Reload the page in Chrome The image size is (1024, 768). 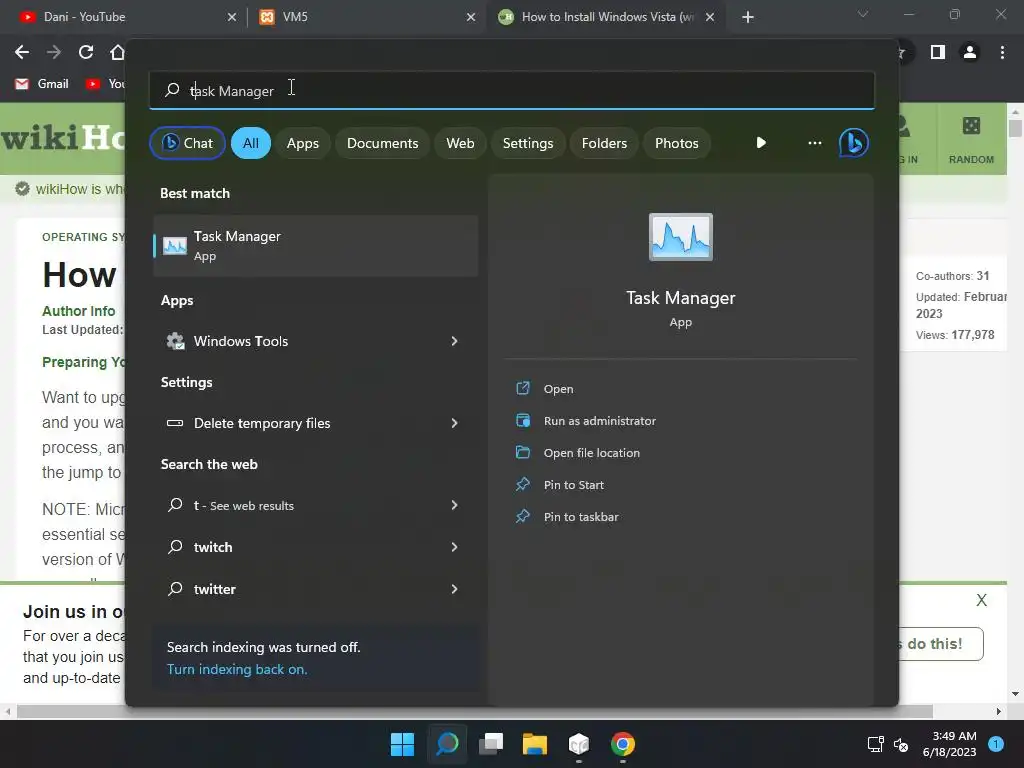(x=86, y=52)
